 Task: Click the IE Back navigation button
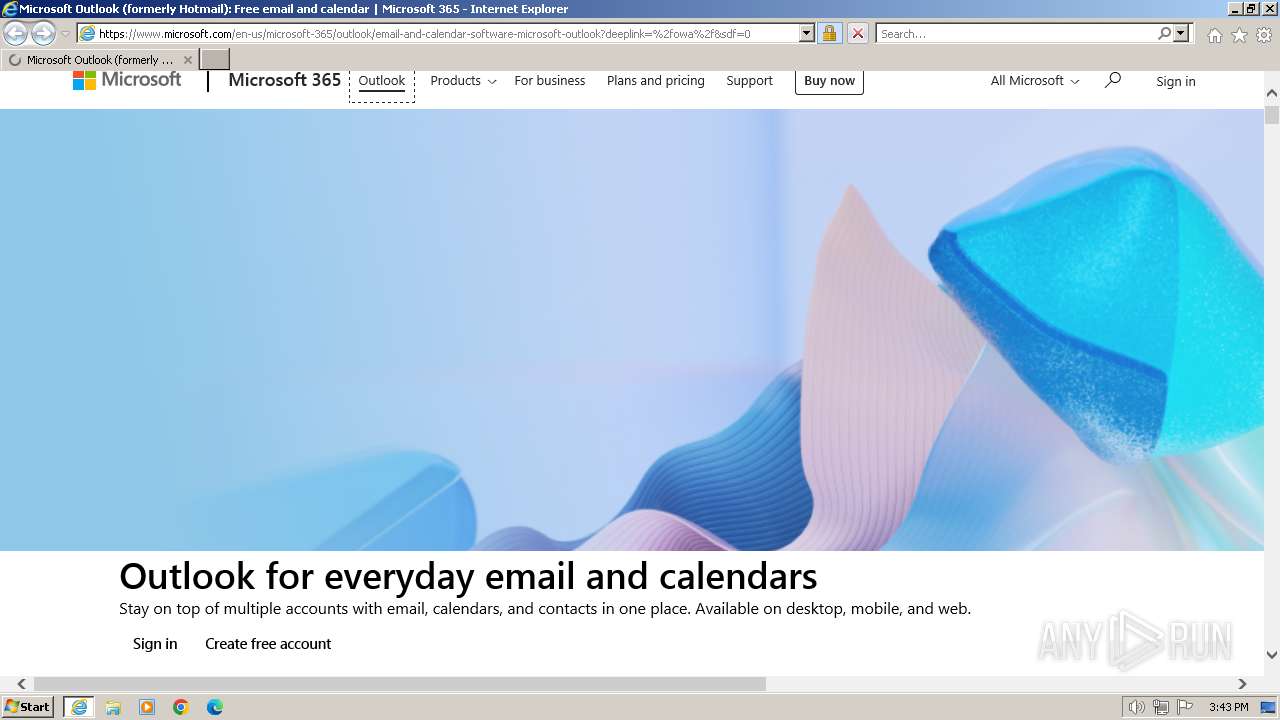(x=15, y=33)
